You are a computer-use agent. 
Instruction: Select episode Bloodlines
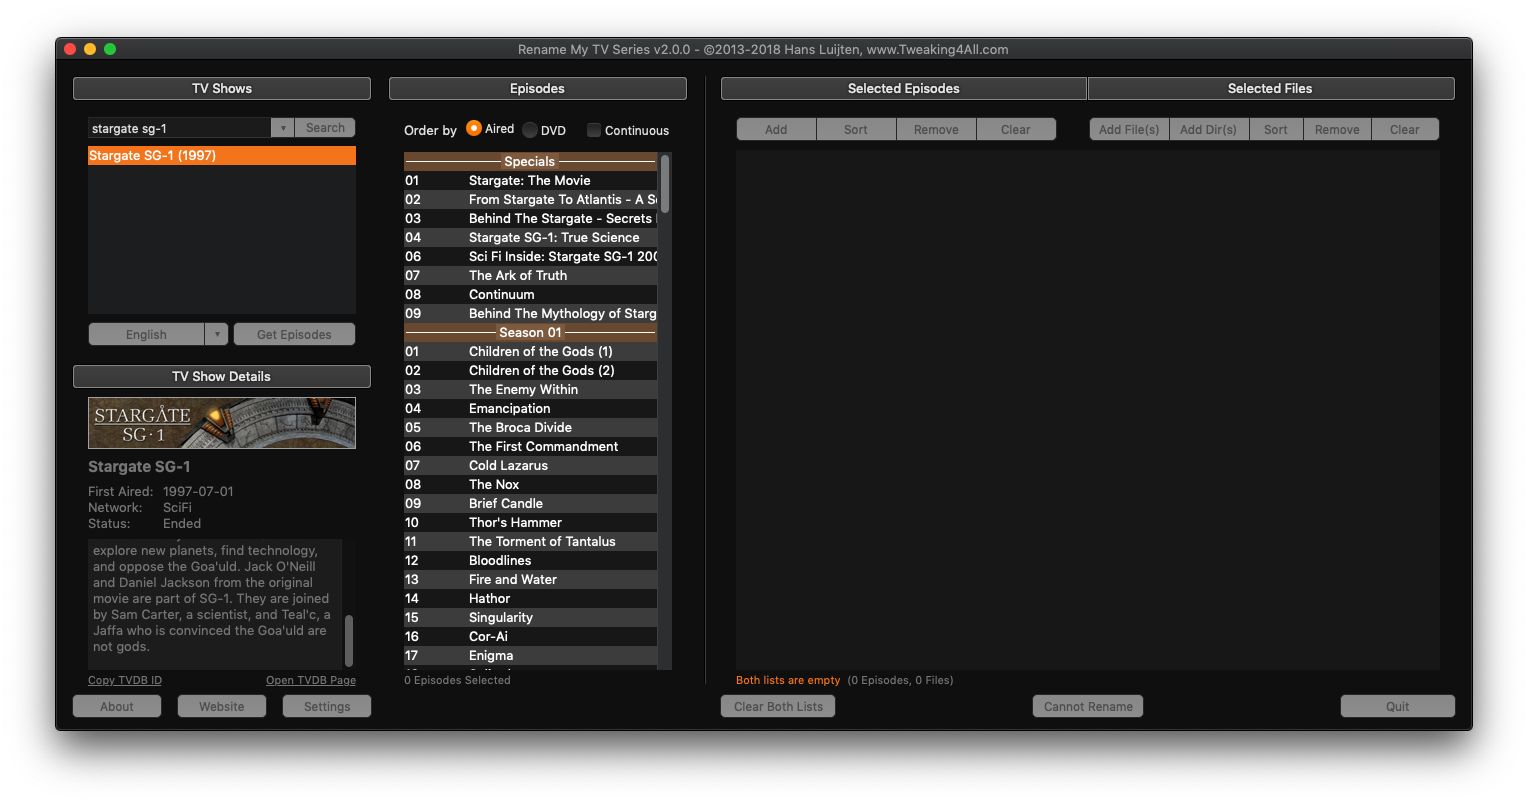tap(530, 560)
